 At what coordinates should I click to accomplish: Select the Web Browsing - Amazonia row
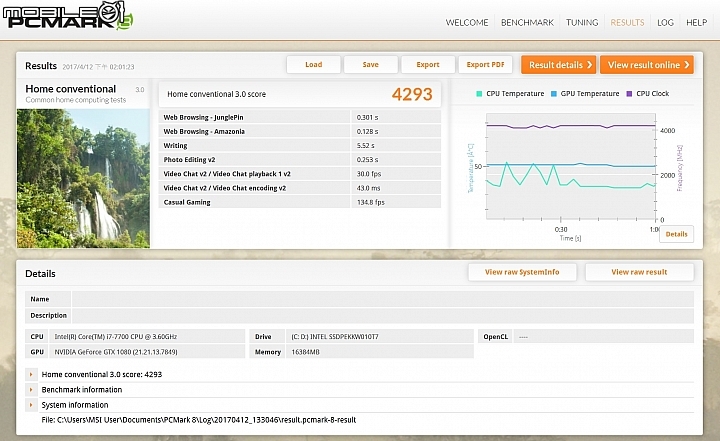tap(300, 131)
